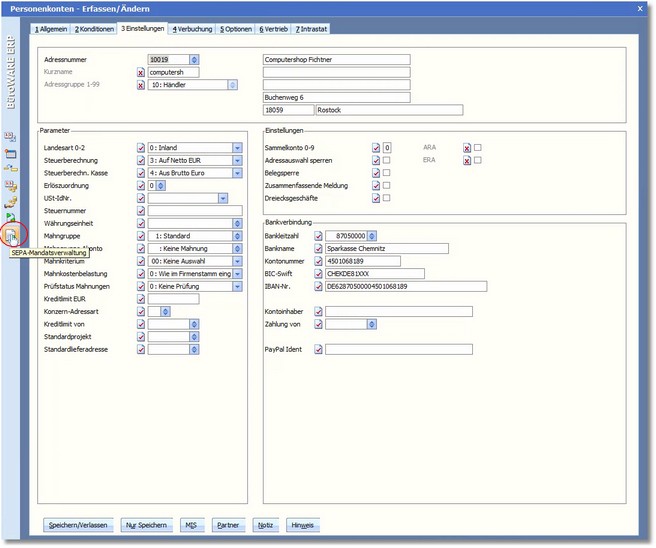Click the Nur Speichern button
Image resolution: width=656 pixels, height=548 pixels.
click(x=146, y=524)
